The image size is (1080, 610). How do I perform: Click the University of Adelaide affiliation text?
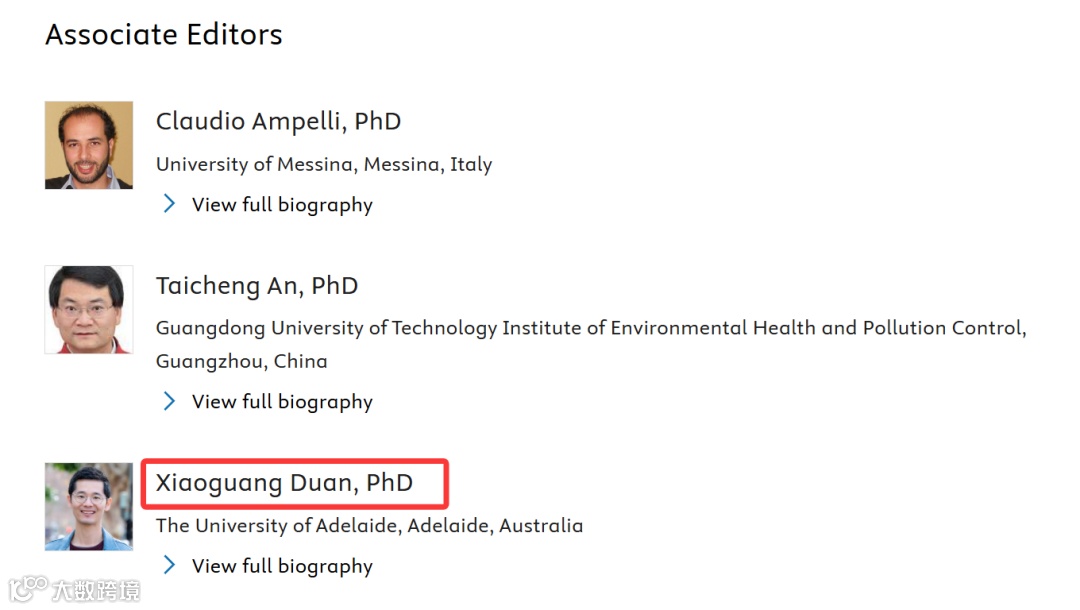click(369, 525)
